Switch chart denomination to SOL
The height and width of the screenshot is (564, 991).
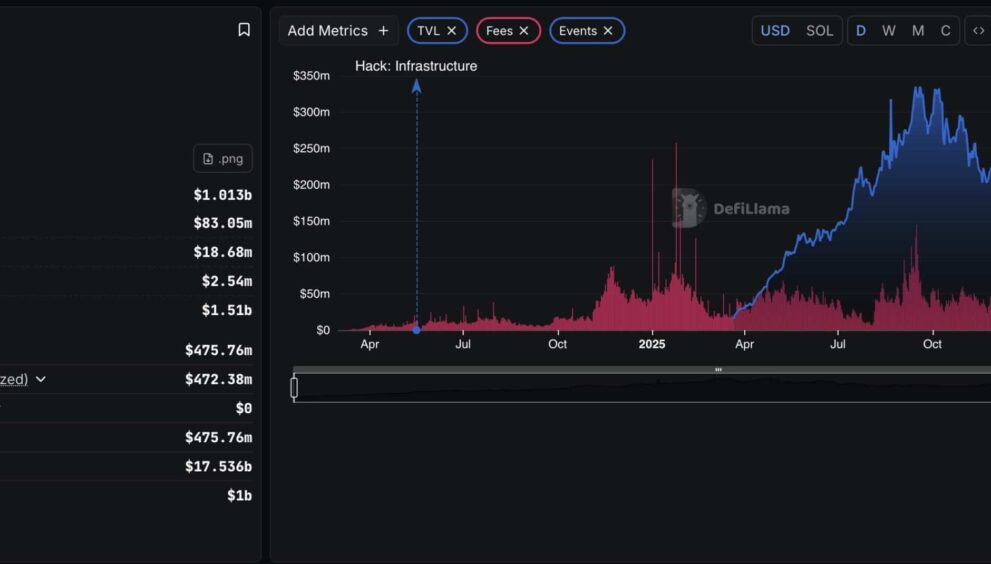click(x=819, y=31)
